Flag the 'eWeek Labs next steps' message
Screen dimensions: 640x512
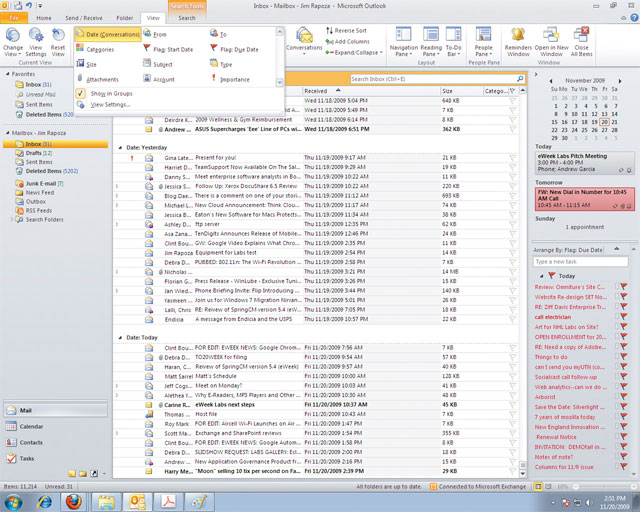(513, 405)
